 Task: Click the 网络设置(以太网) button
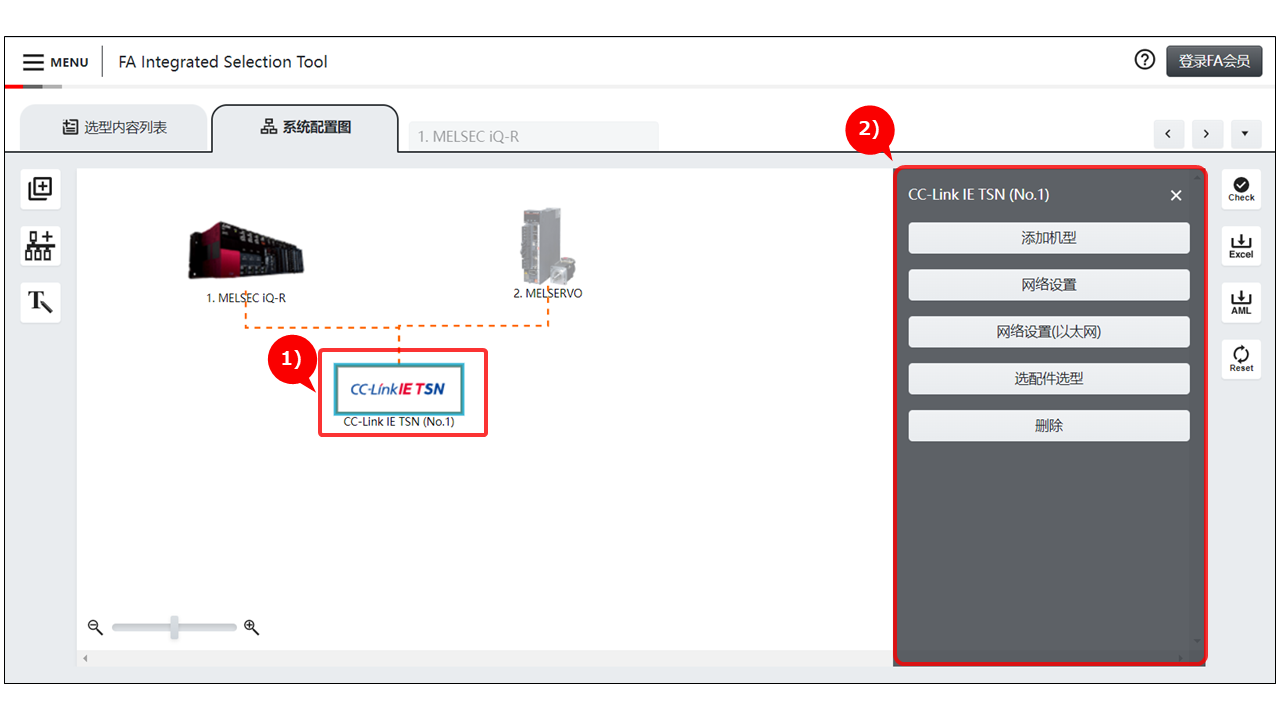pos(1048,332)
